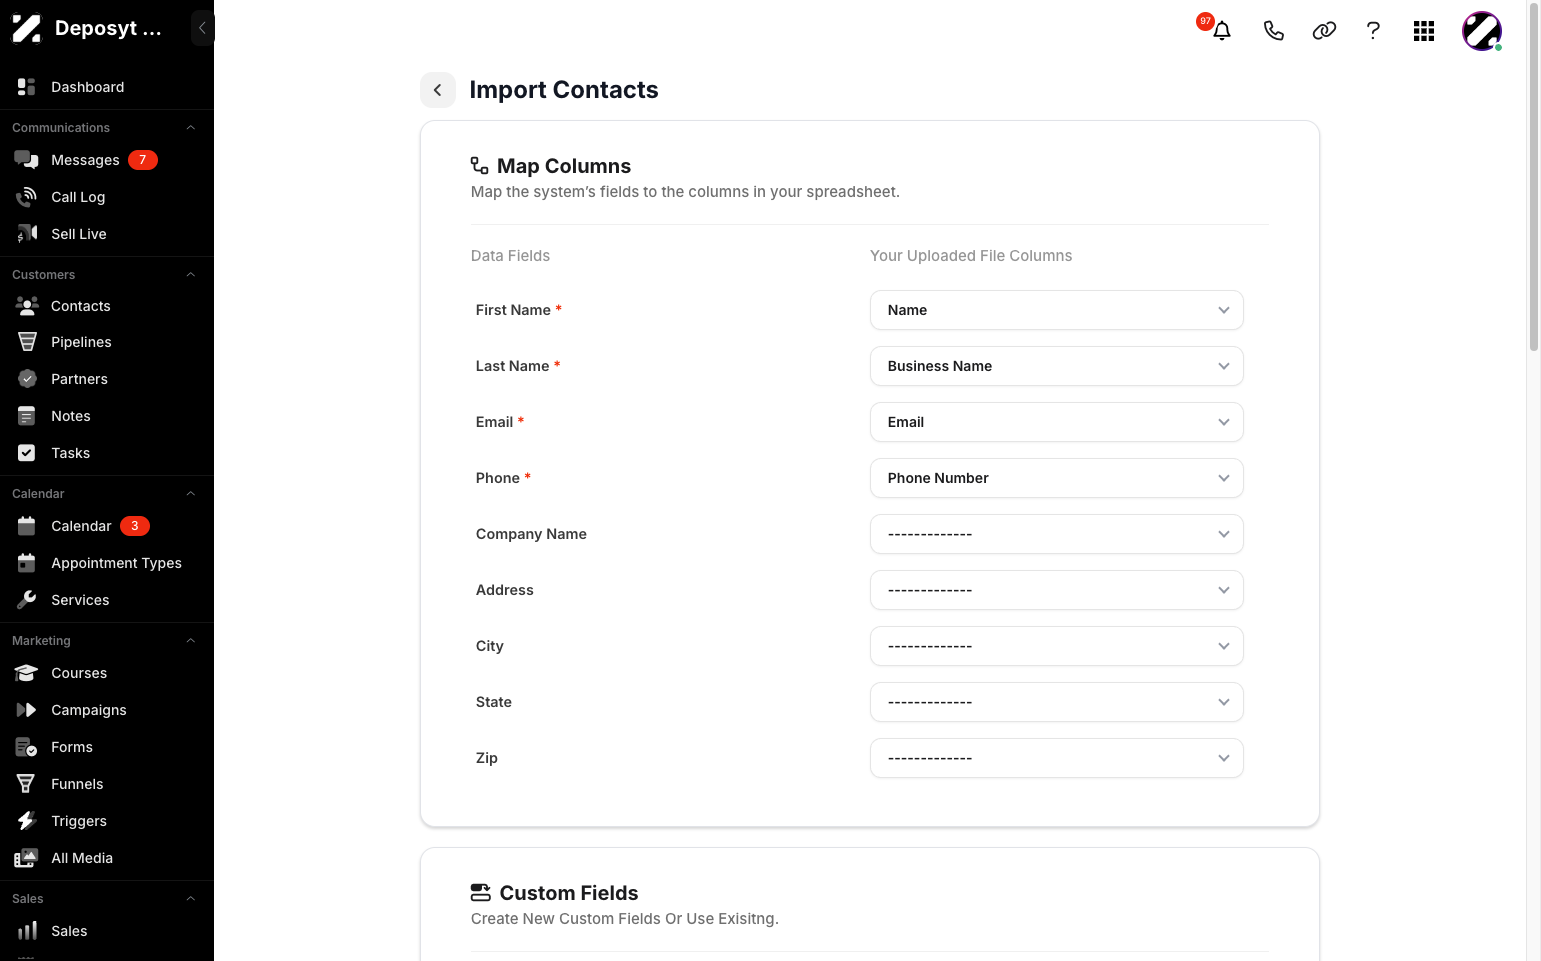Open help question mark icon
This screenshot has width=1541, height=961.
(x=1373, y=31)
